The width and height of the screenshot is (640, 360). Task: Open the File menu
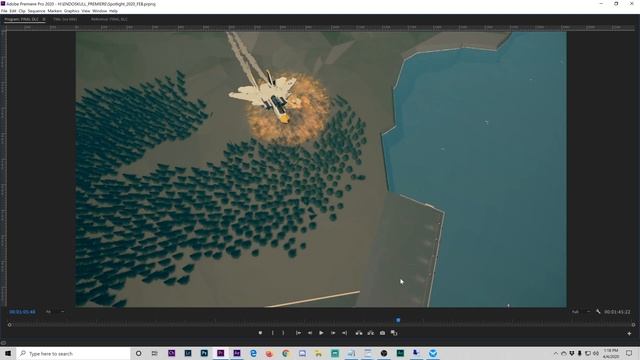click(4, 11)
